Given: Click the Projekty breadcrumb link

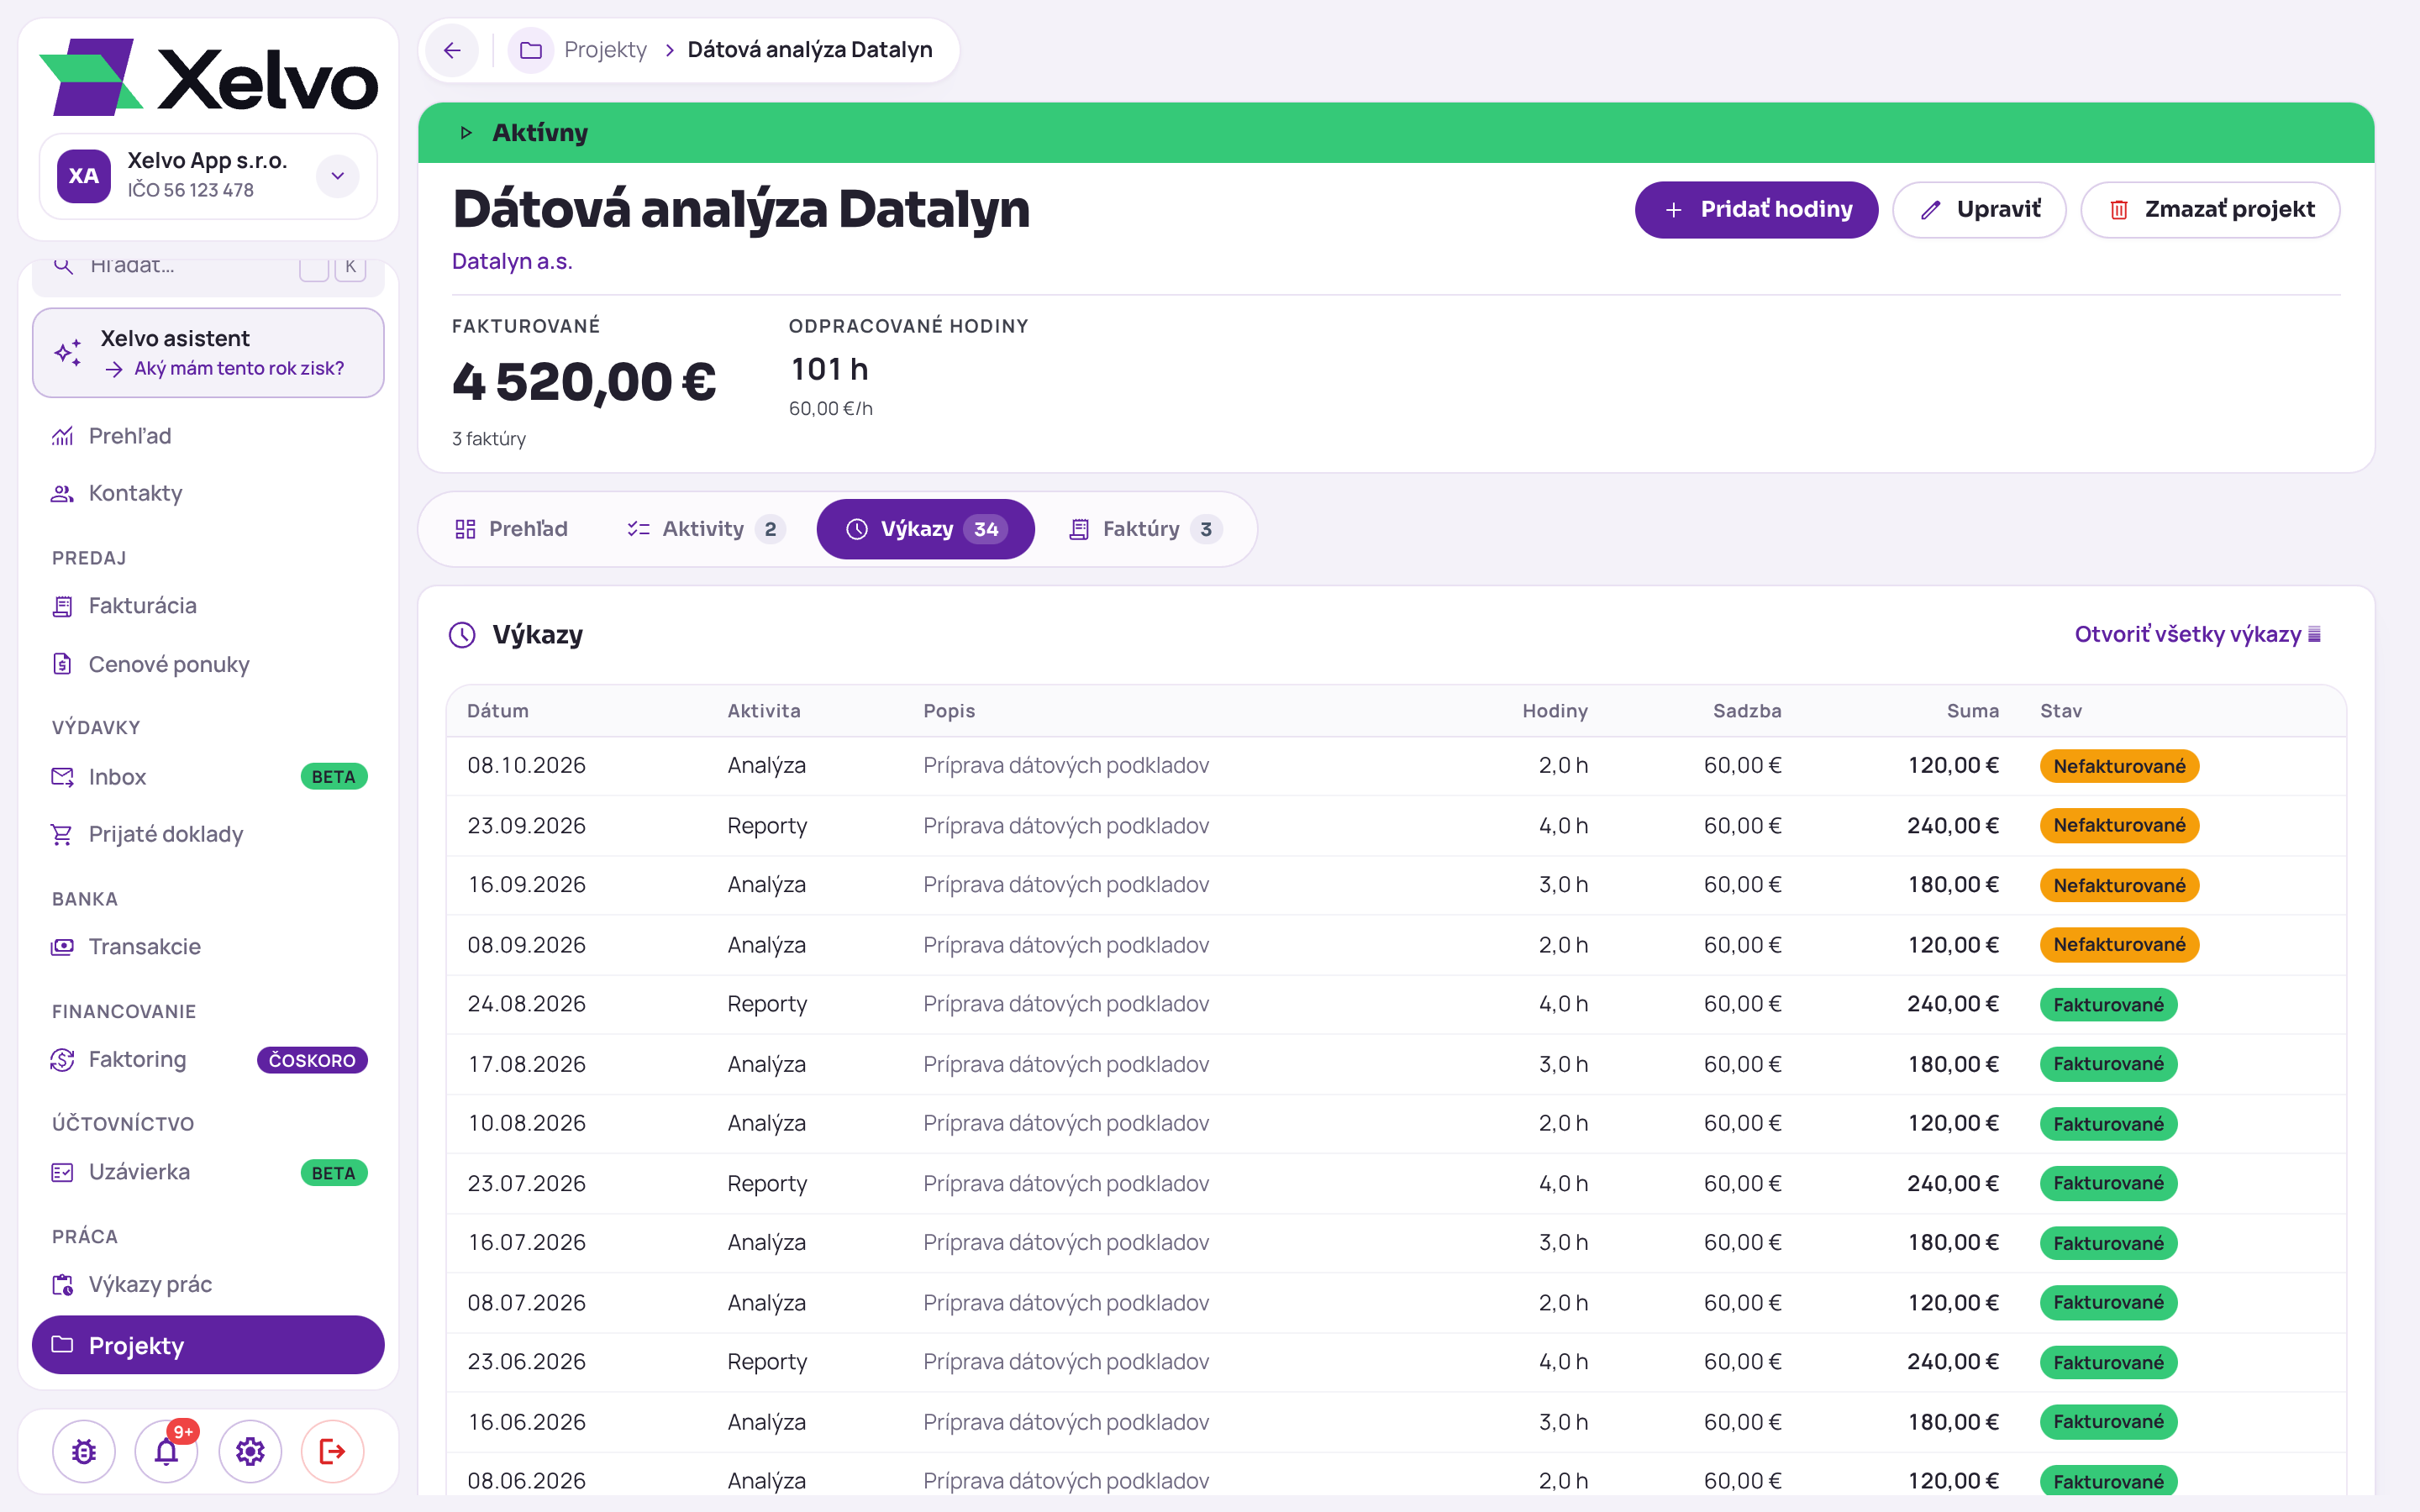Looking at the screenshot, I should click(x=605, y=50).
